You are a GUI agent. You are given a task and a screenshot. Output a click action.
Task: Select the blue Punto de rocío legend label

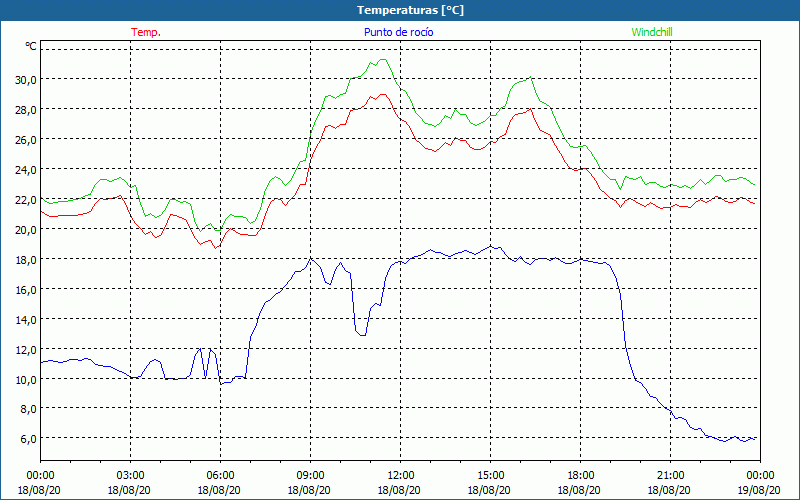coord(398,32)
